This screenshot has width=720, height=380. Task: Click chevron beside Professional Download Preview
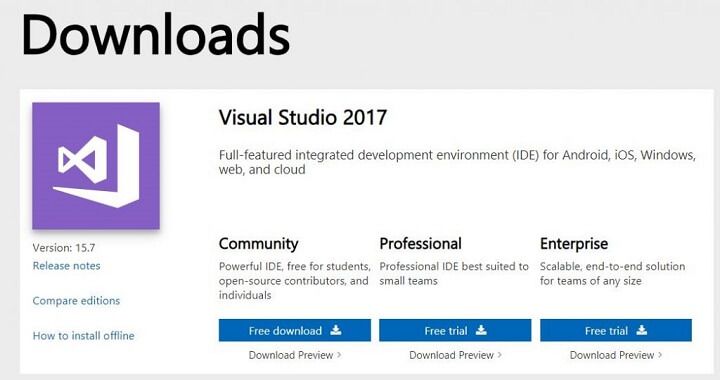click(500, 355)
